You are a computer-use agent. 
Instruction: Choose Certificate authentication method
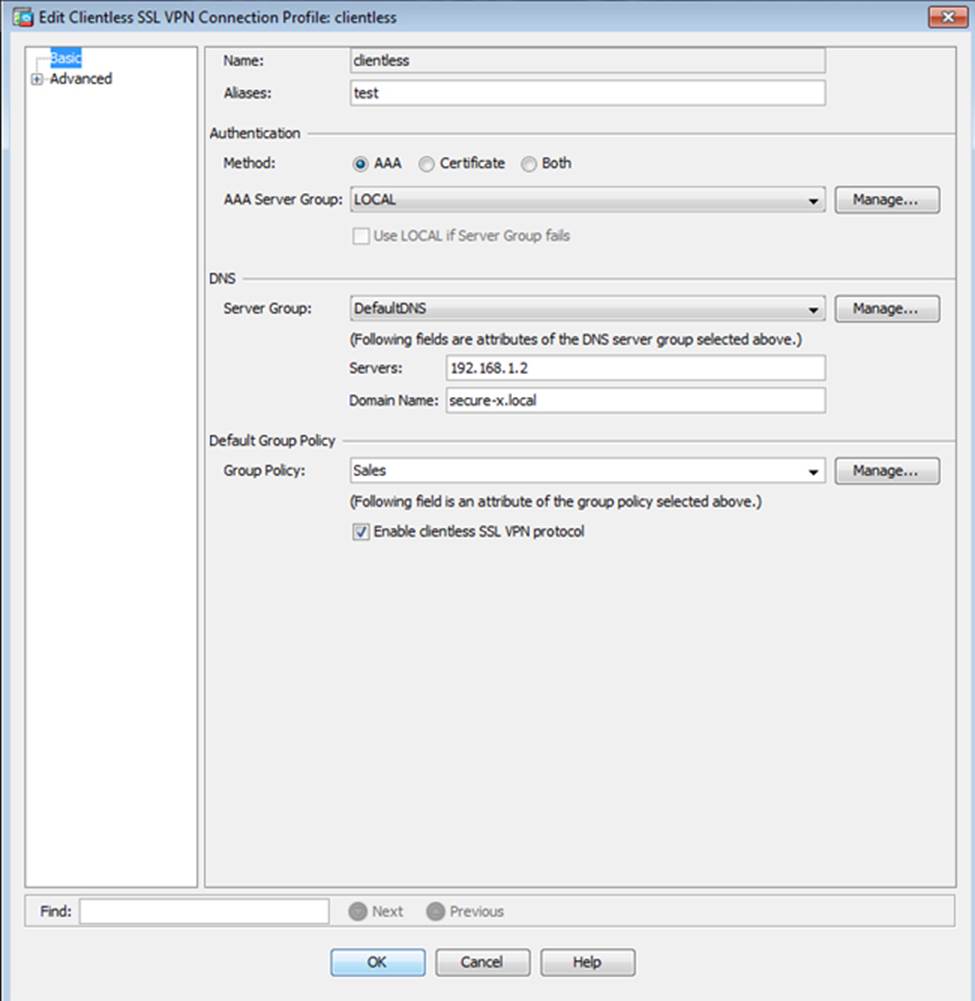[x=427, y=164]
